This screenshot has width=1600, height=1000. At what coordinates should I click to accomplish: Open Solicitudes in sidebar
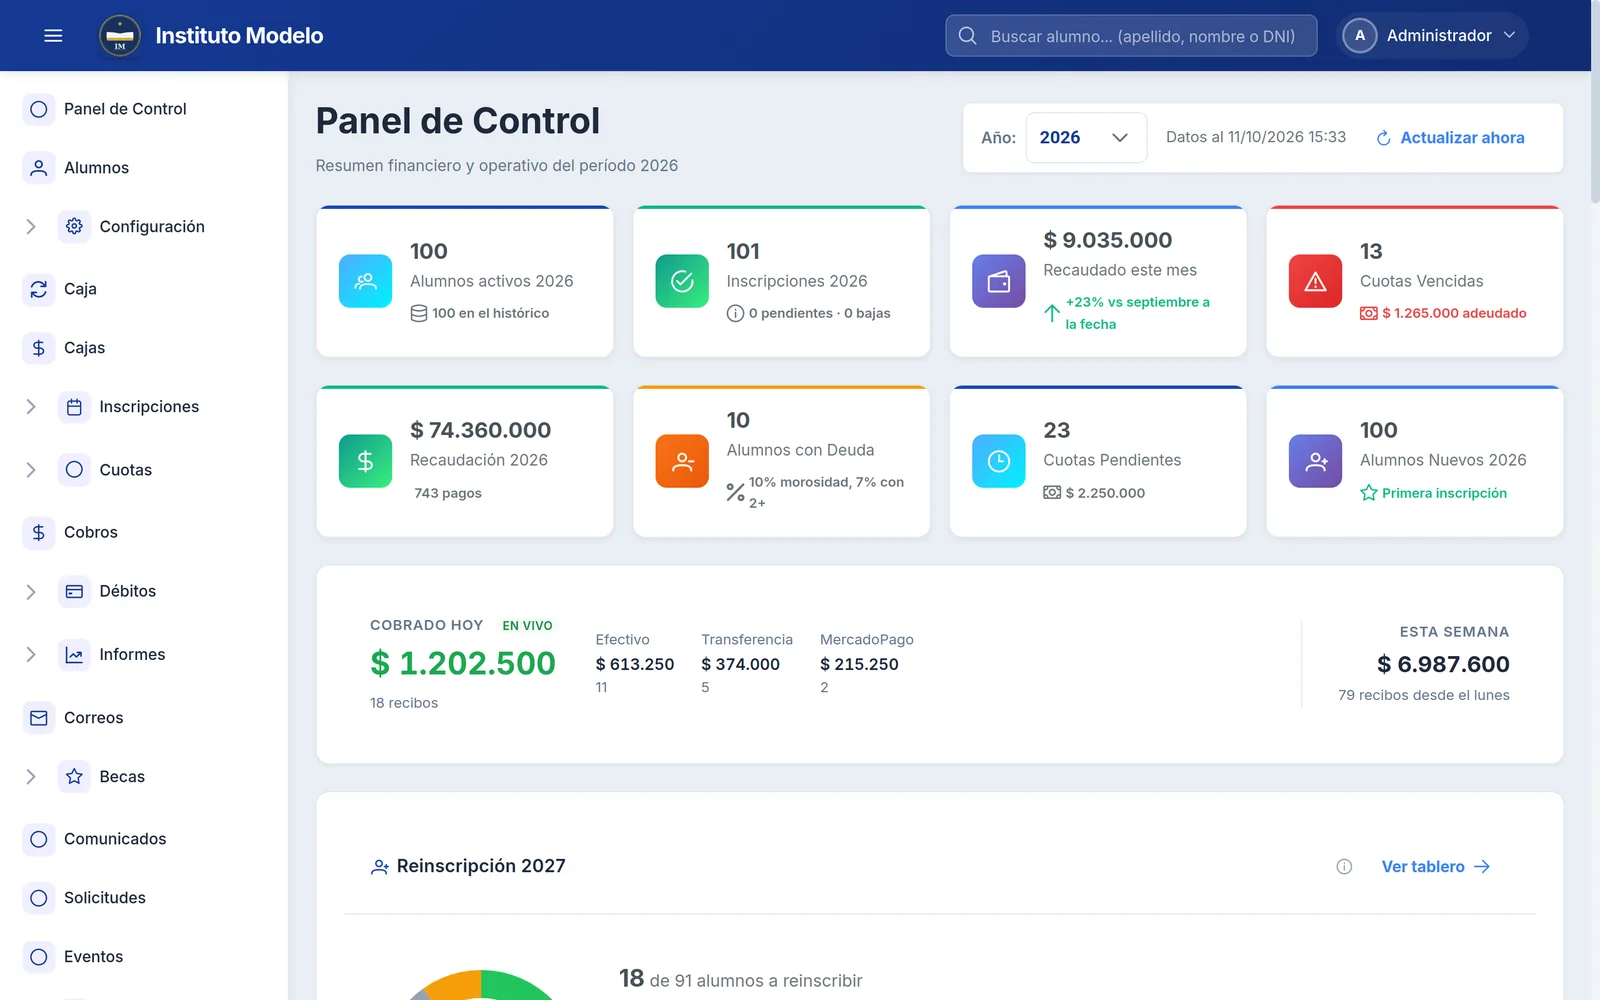[105, 898]
